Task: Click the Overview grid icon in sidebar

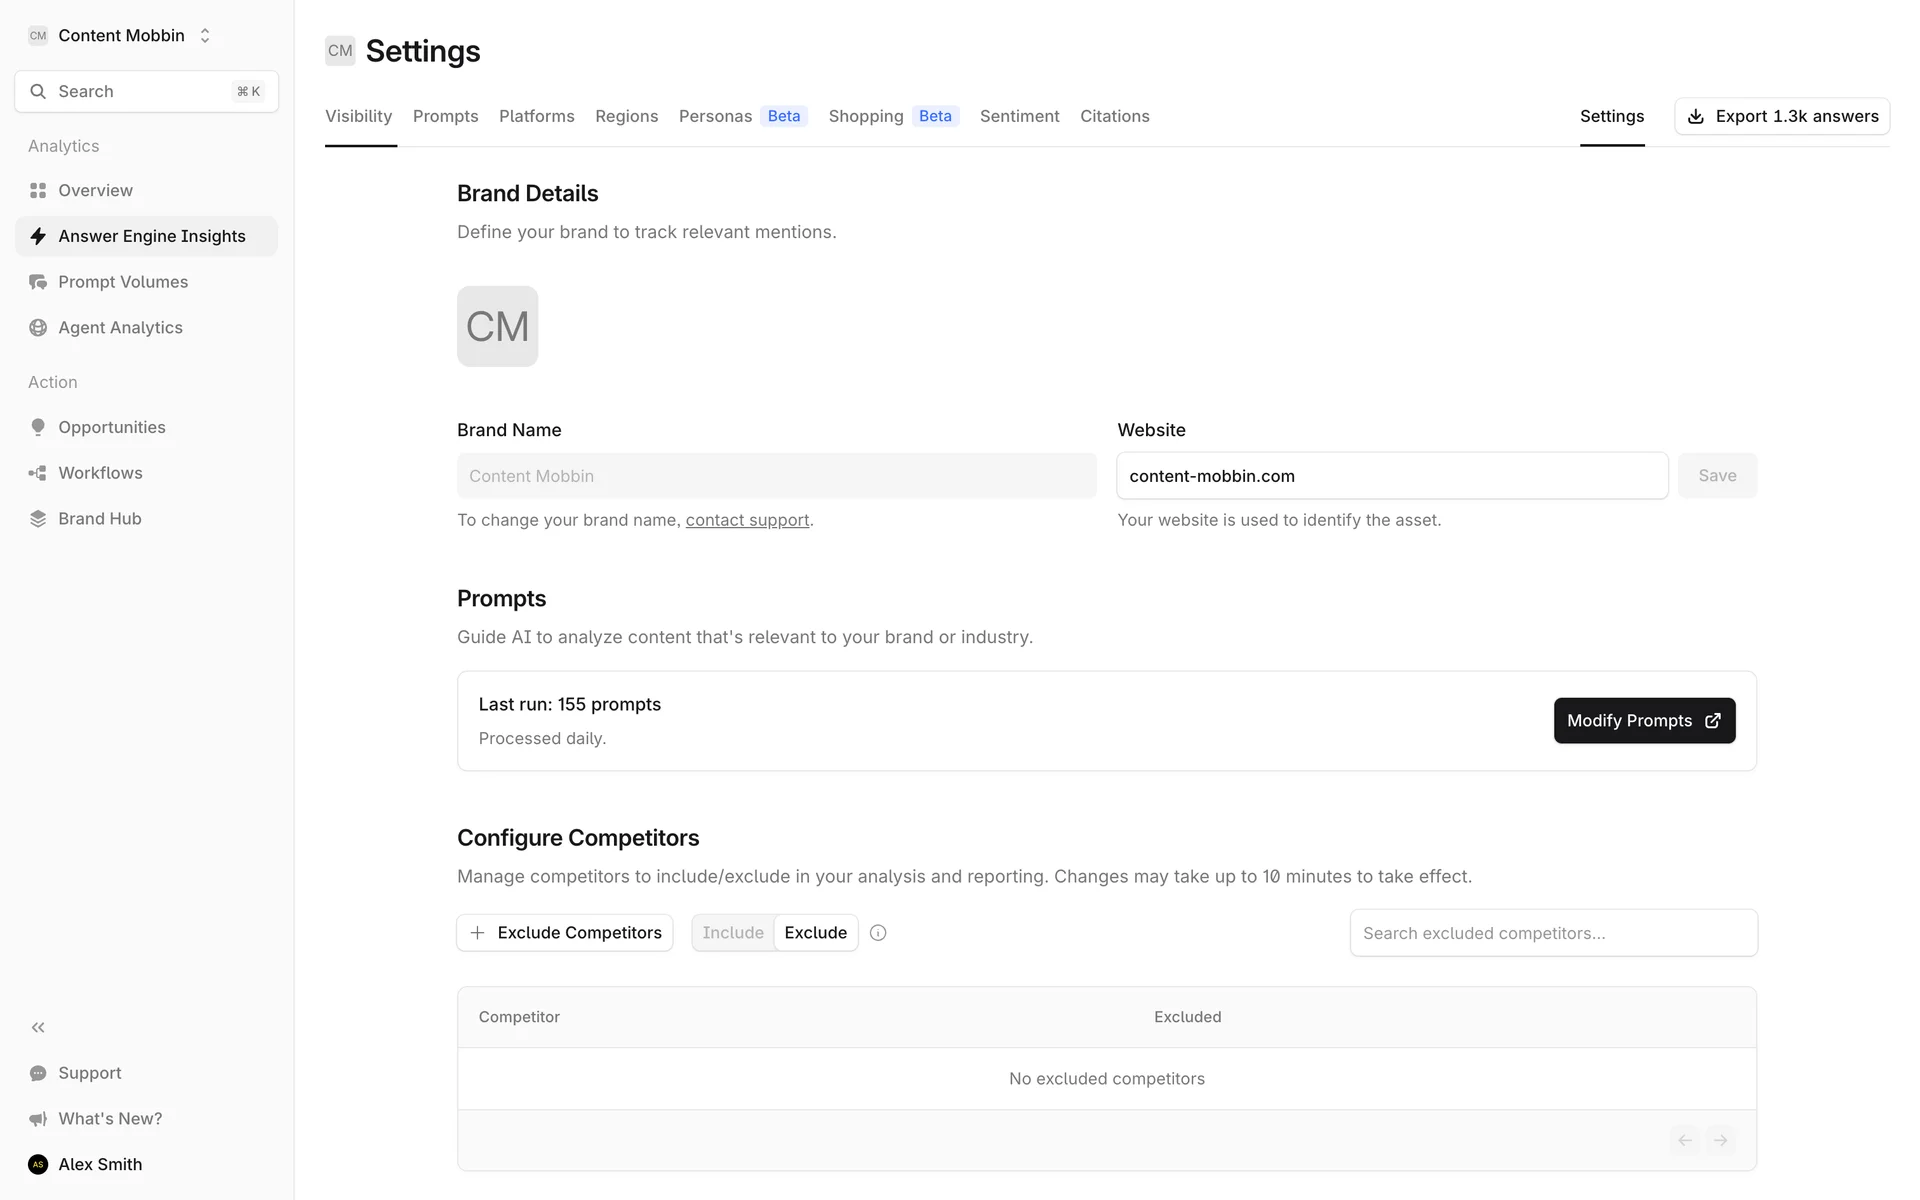Action: (x=38, y=190)
